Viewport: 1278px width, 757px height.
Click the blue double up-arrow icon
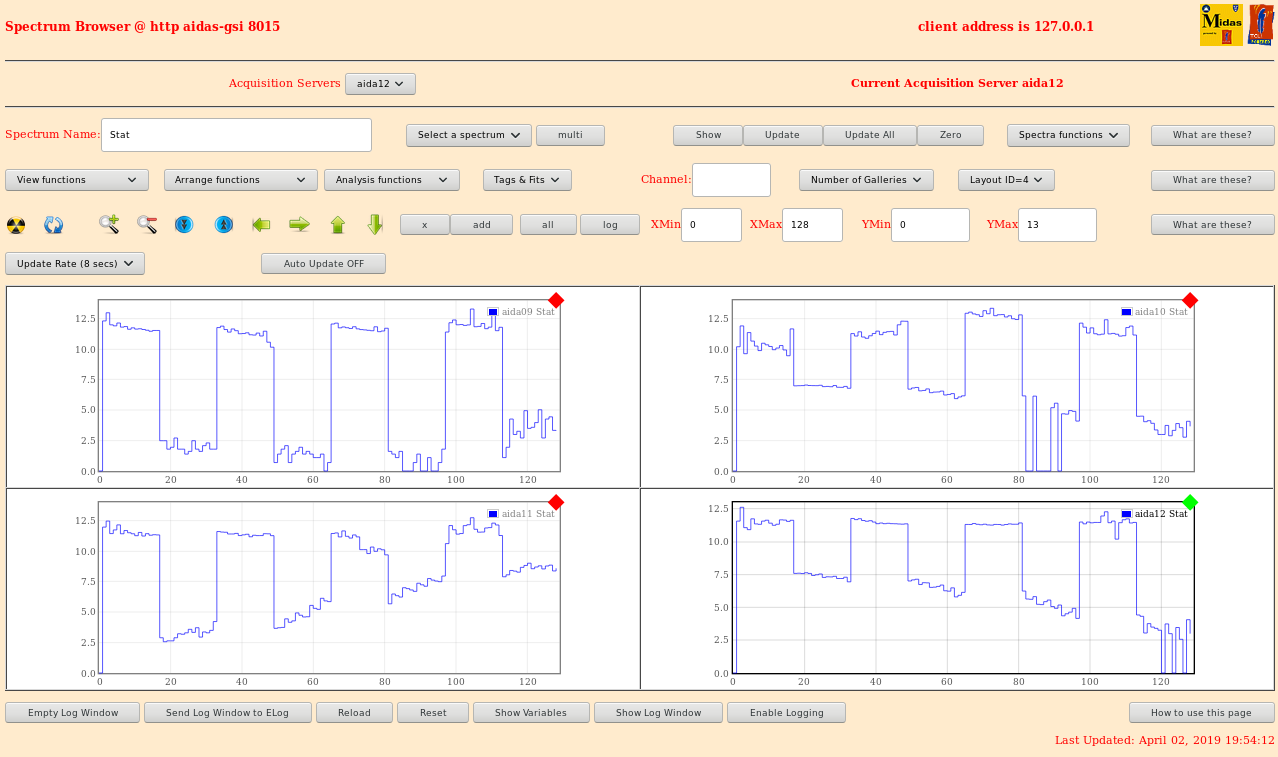[x=223, y=225]
